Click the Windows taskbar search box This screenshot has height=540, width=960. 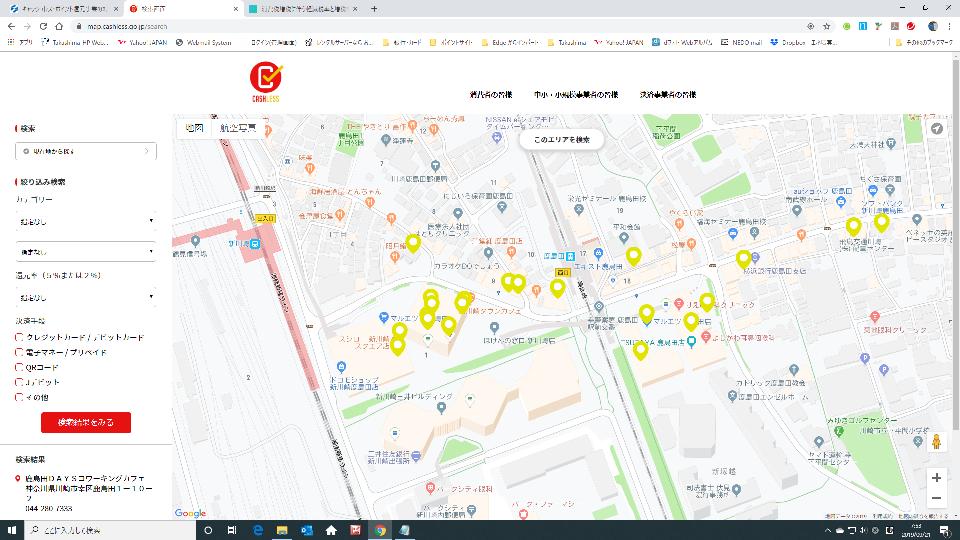(110, 530)
